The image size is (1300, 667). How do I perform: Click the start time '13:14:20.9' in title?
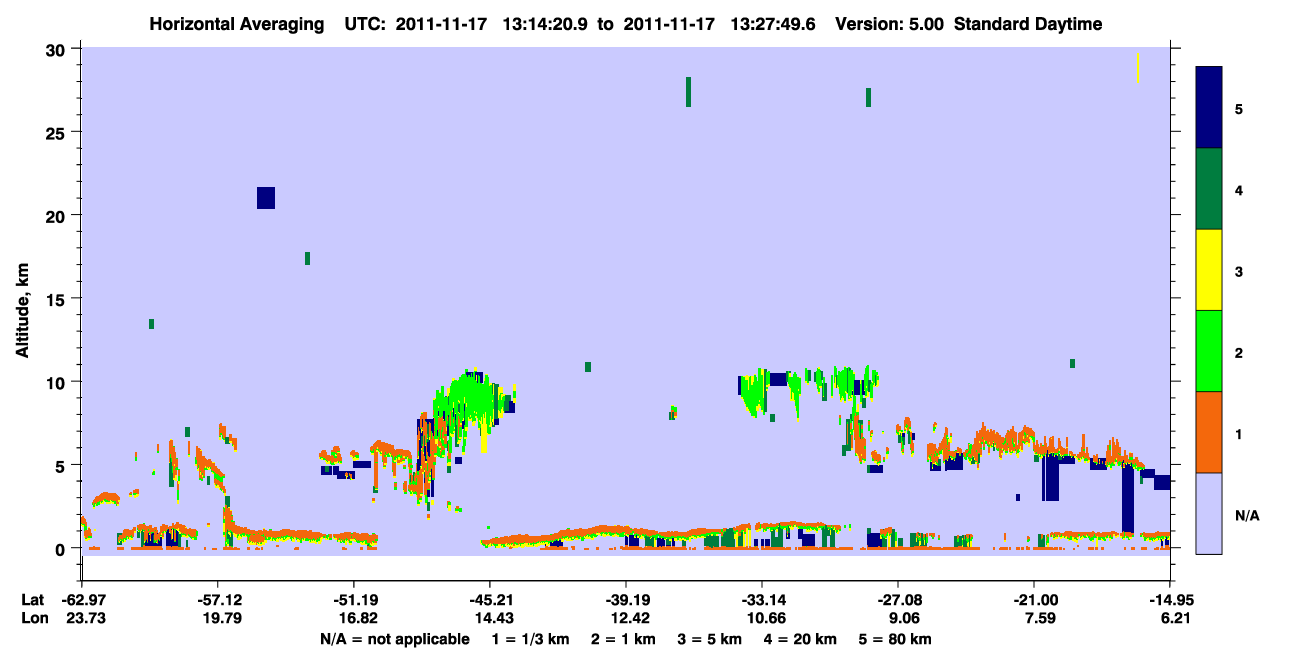pyautogui.click(x=547, y=24)
